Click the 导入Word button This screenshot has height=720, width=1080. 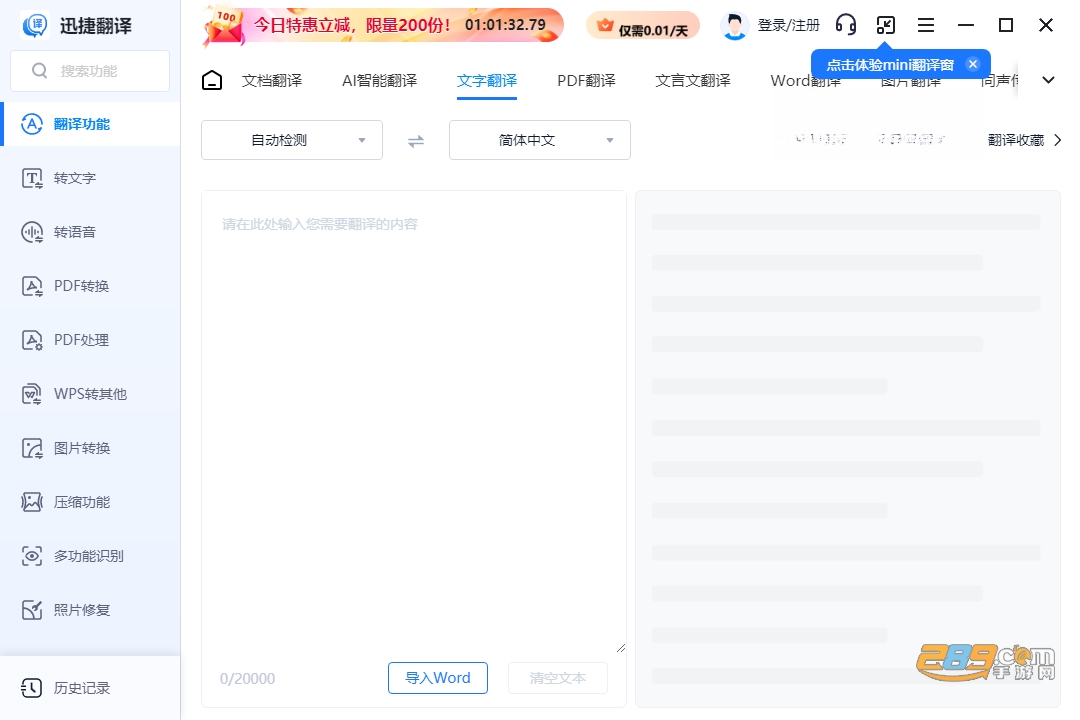(x=438, y=678)
